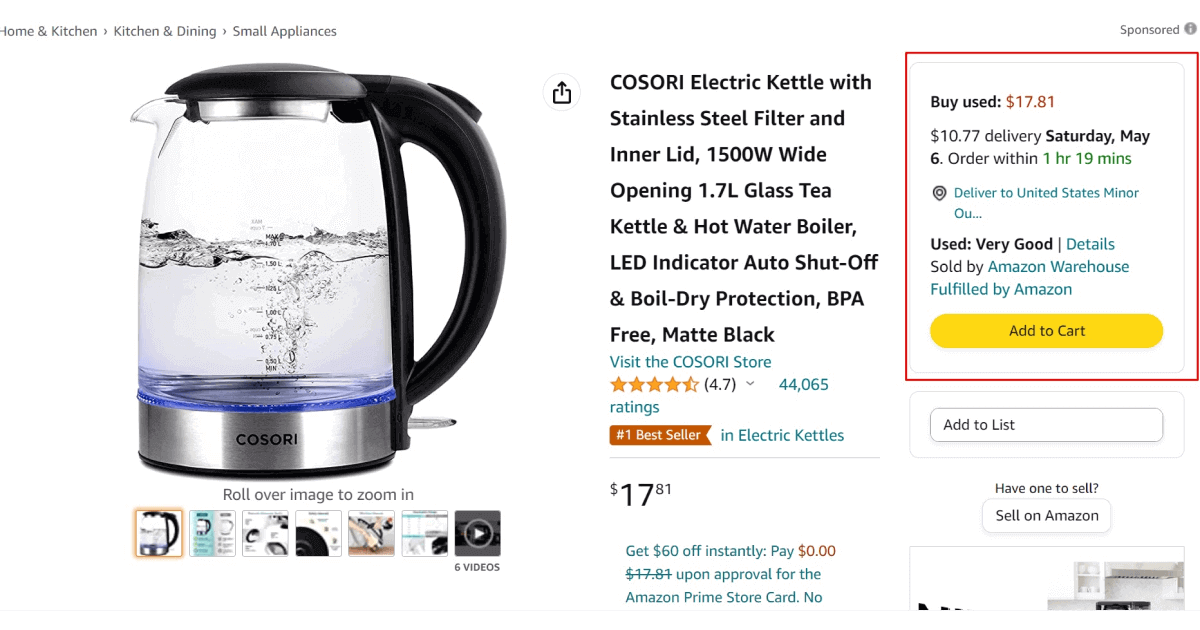The width and height of the screenshot is (1200, 630).
Task: Open the used condition Details link
Action: tap(1090, 244)
